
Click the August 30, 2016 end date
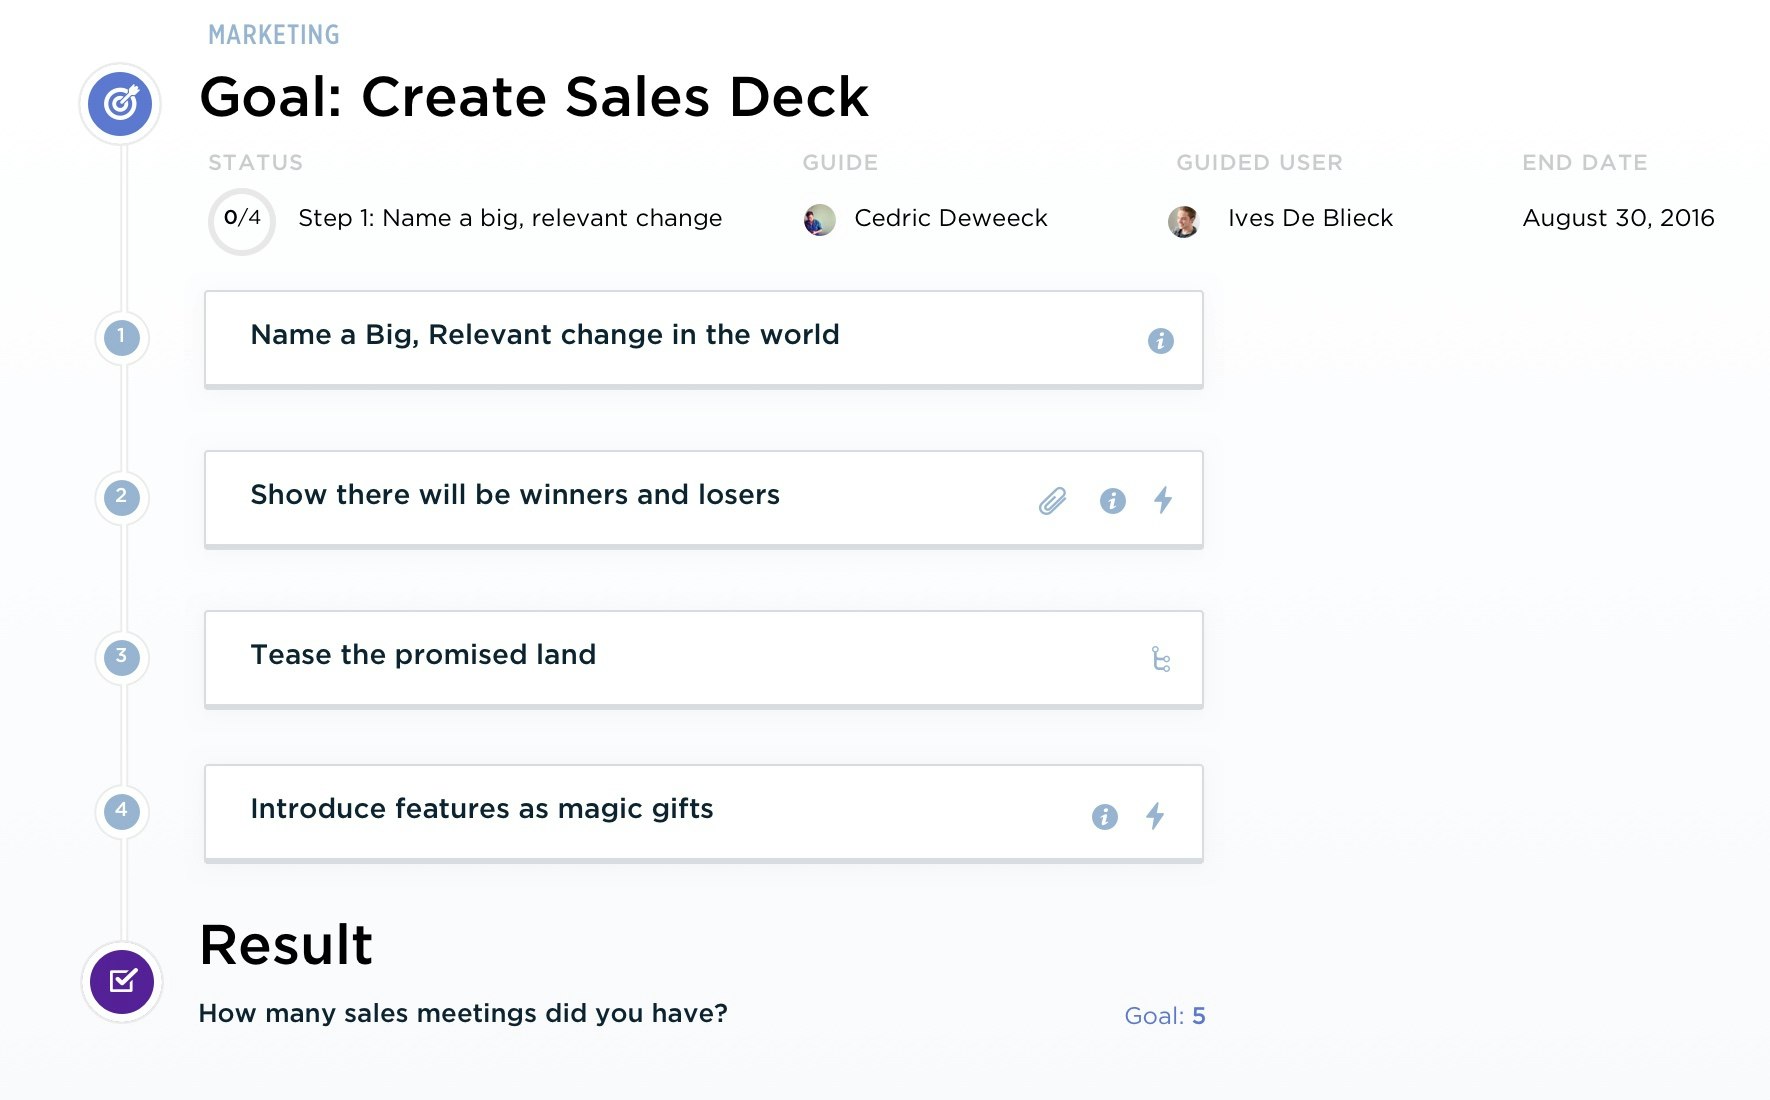tap(1618, 218)
